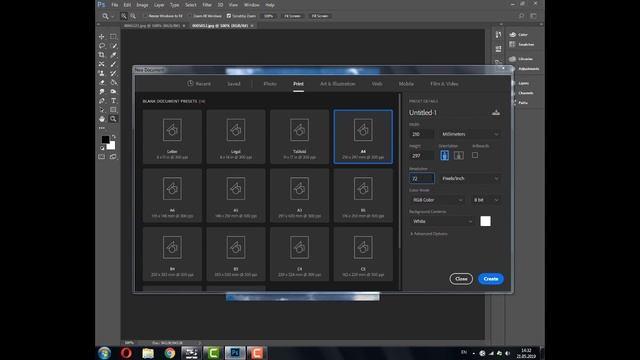Select the Eraser tool
The width and height of the screenshot is (640, 360).
click(102, 82)
